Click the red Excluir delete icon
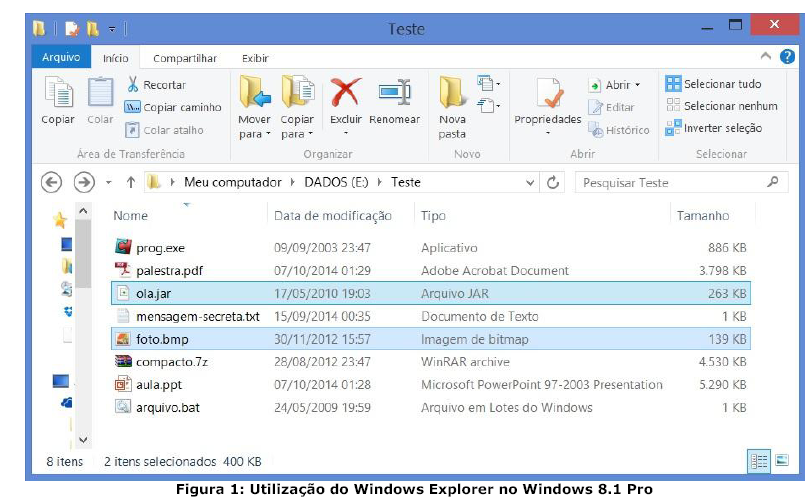The height and width of the screenshot is (499, 812). [x=345, y=94]
